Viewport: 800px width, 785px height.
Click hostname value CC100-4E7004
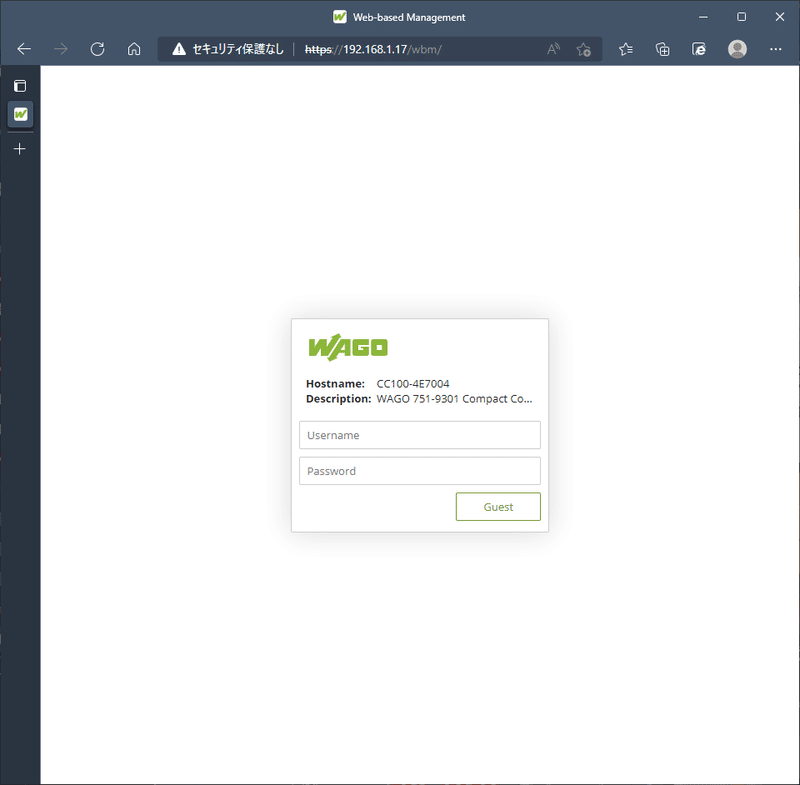413,384
